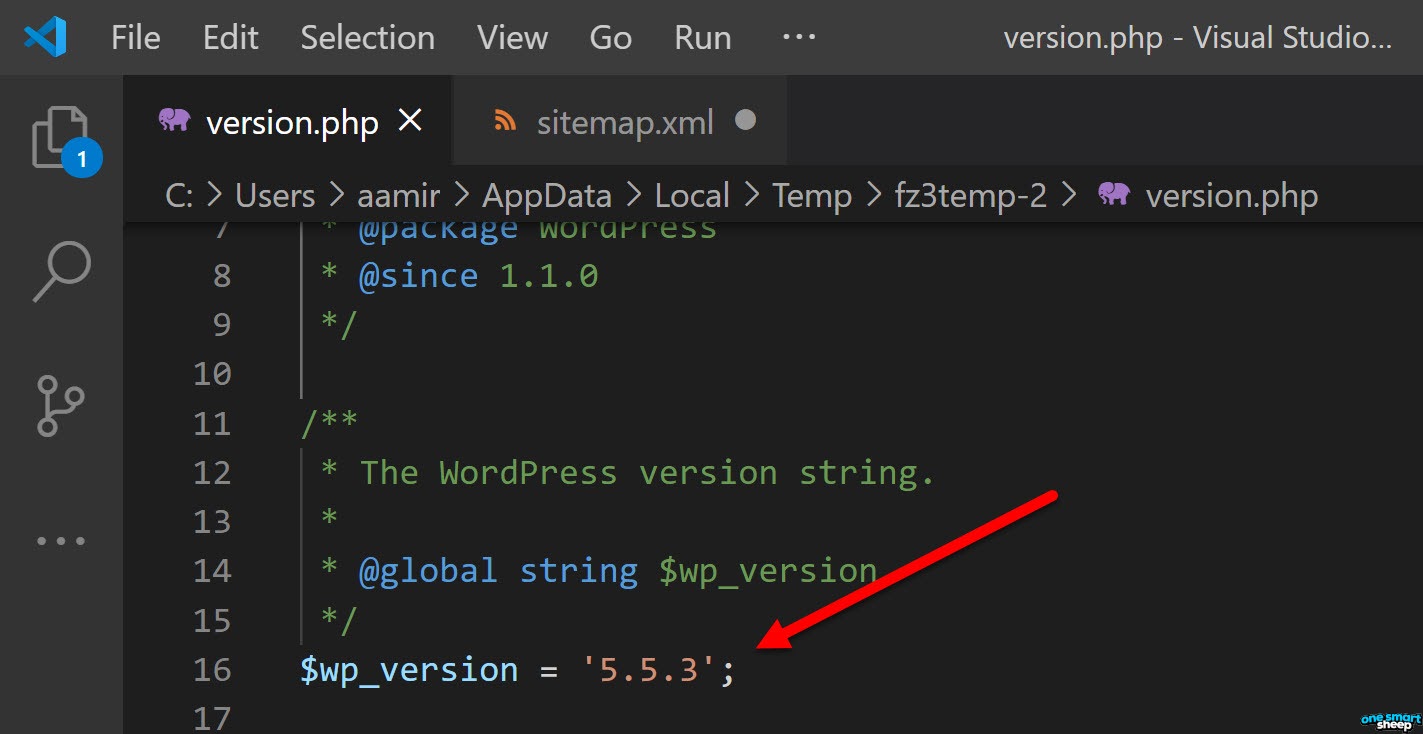
Task: Open the View menu
Action: (x=512, y=38)
